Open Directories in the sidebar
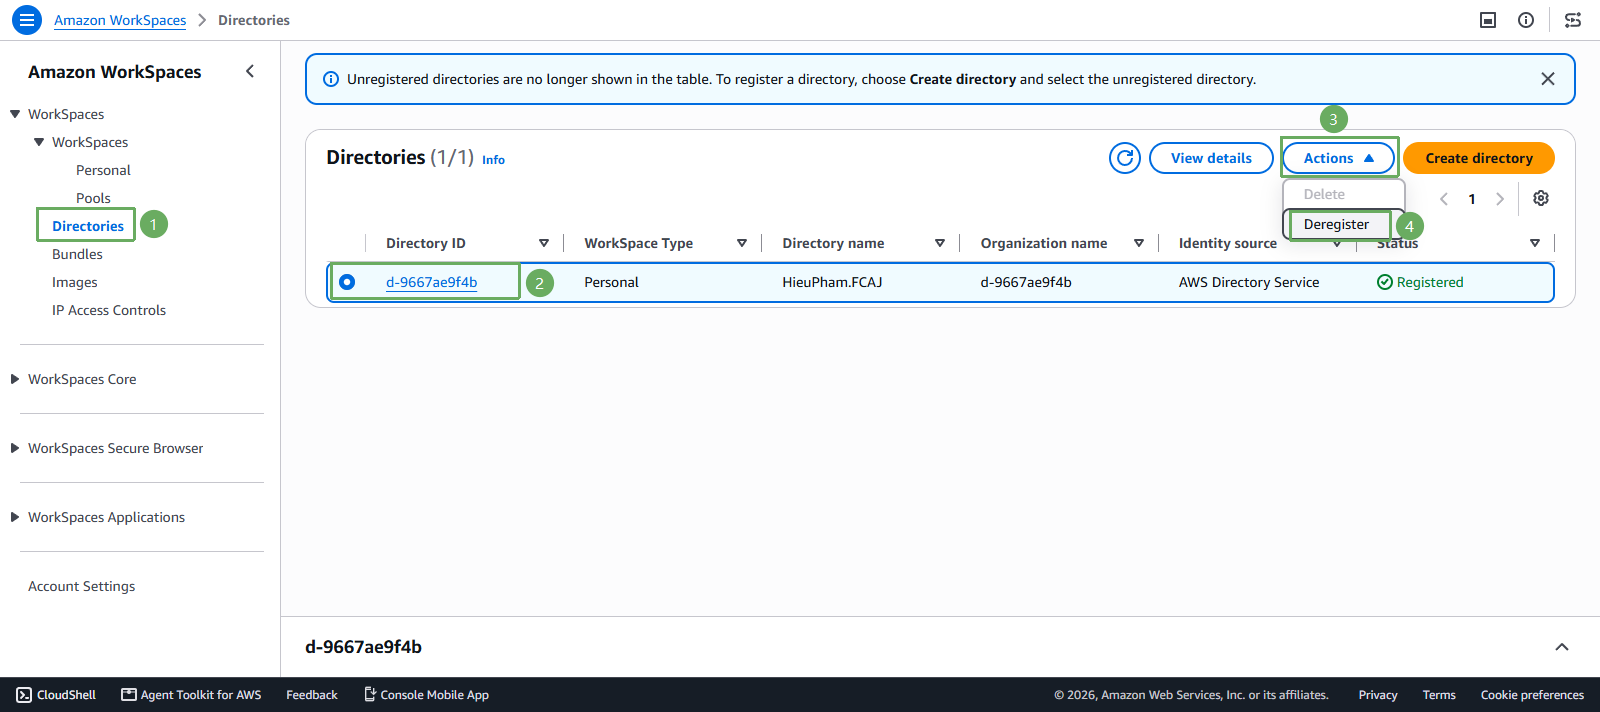The width and height of the screenshot is (1600, 712). 88,226
